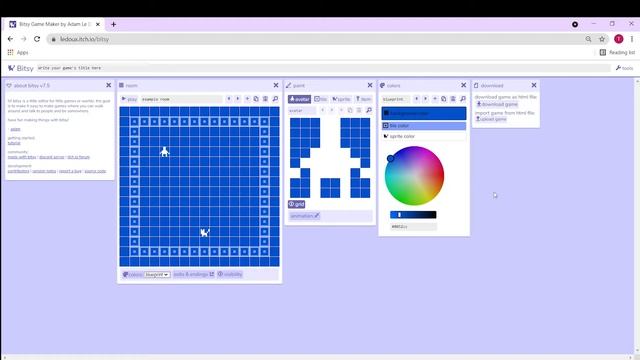640x360 pixels.
Task: Go to next room arrow
Action: tap(238, 99)
